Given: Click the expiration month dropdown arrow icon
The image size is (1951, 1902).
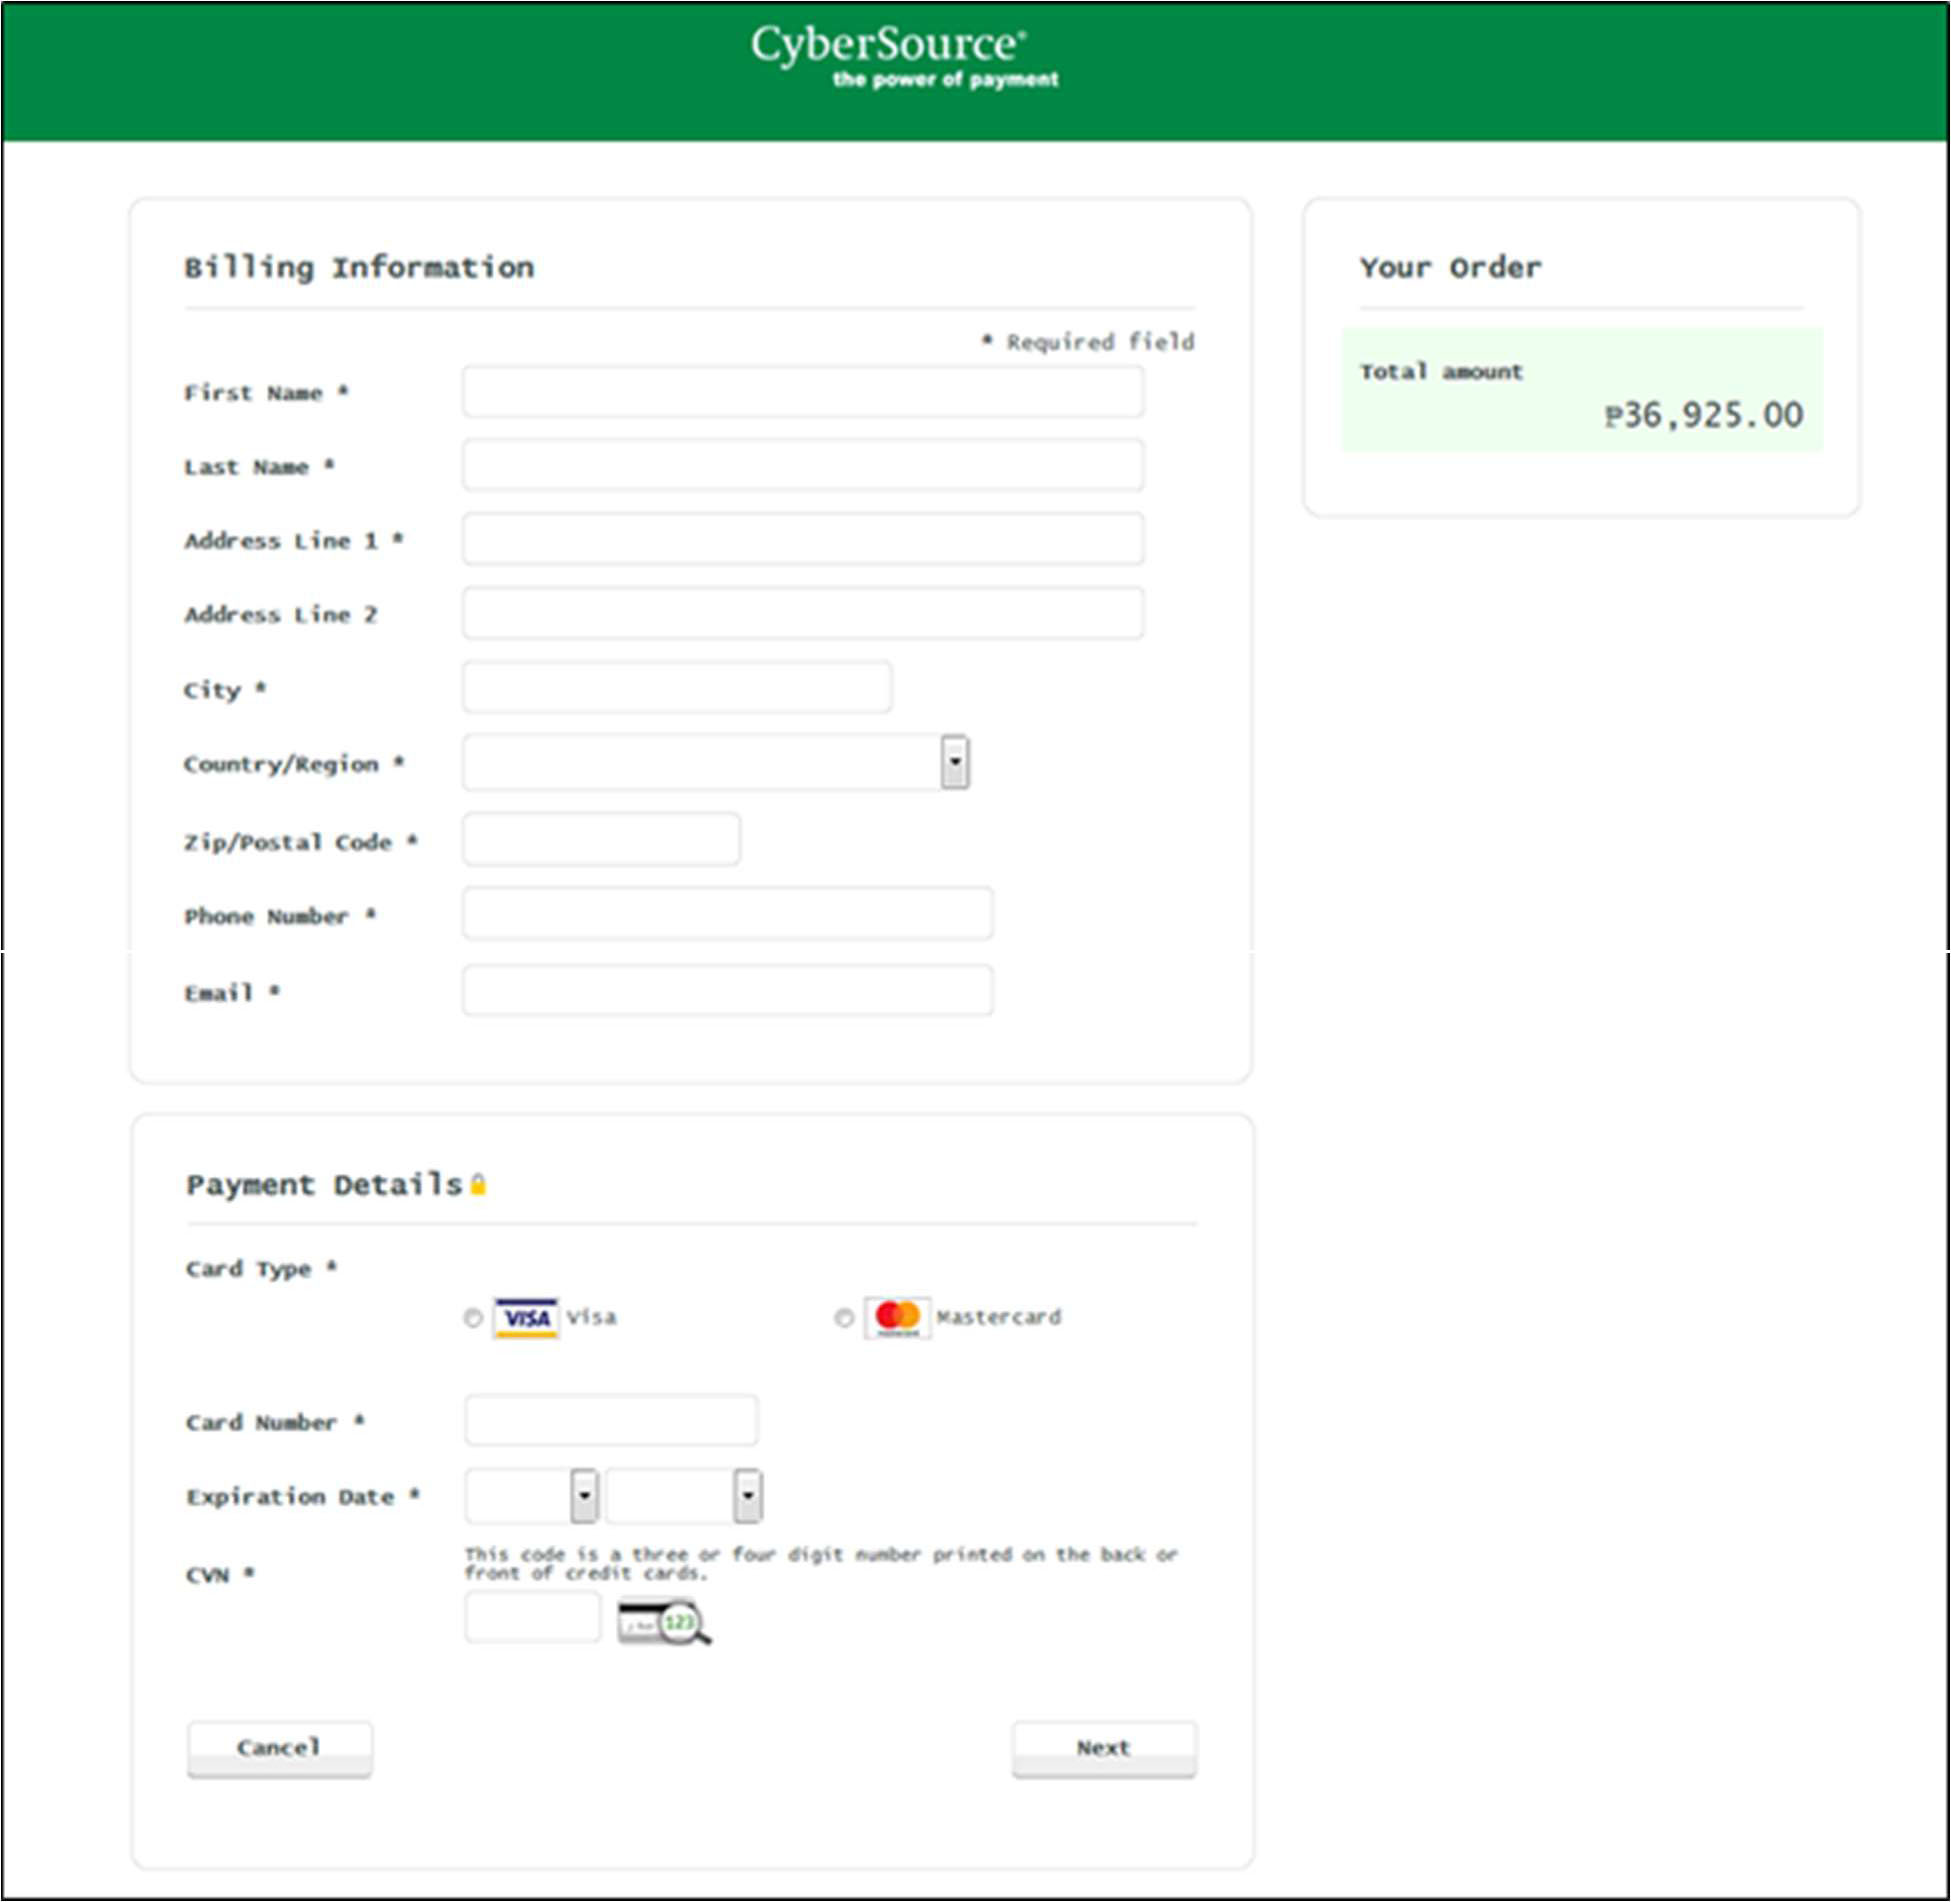Looking at the screenshot, I should point(584,1497).
